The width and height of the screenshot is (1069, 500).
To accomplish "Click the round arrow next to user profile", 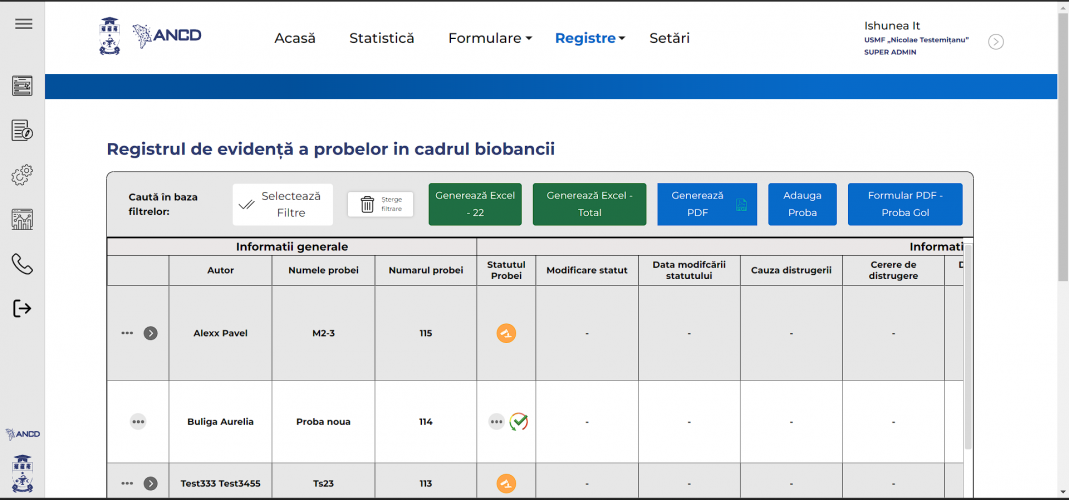I will pyautogui.click(x=996, y=42).
